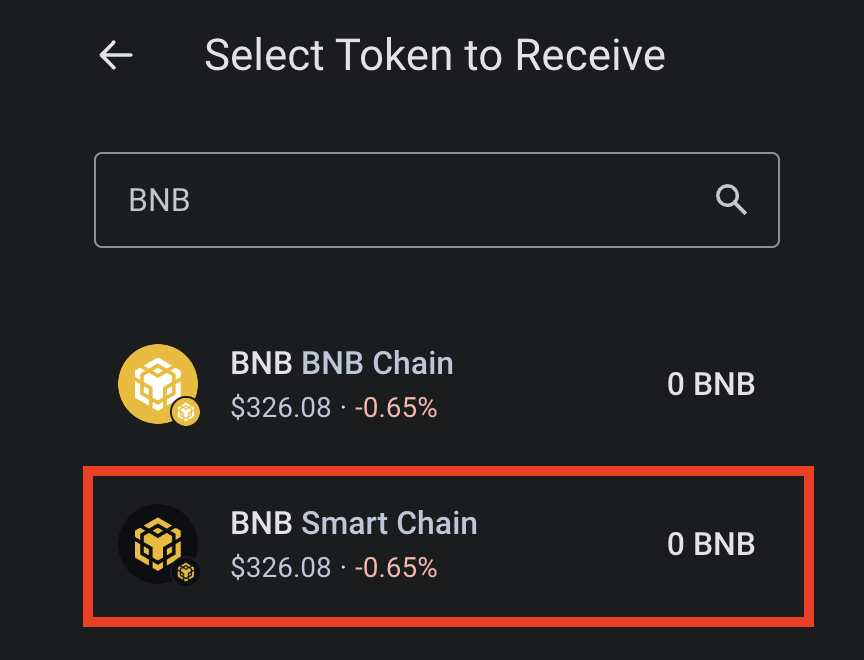
Task: Click the bold BNB symbol in the Smart Chain row
Action: pyautogui.click(x=262, y=523)
